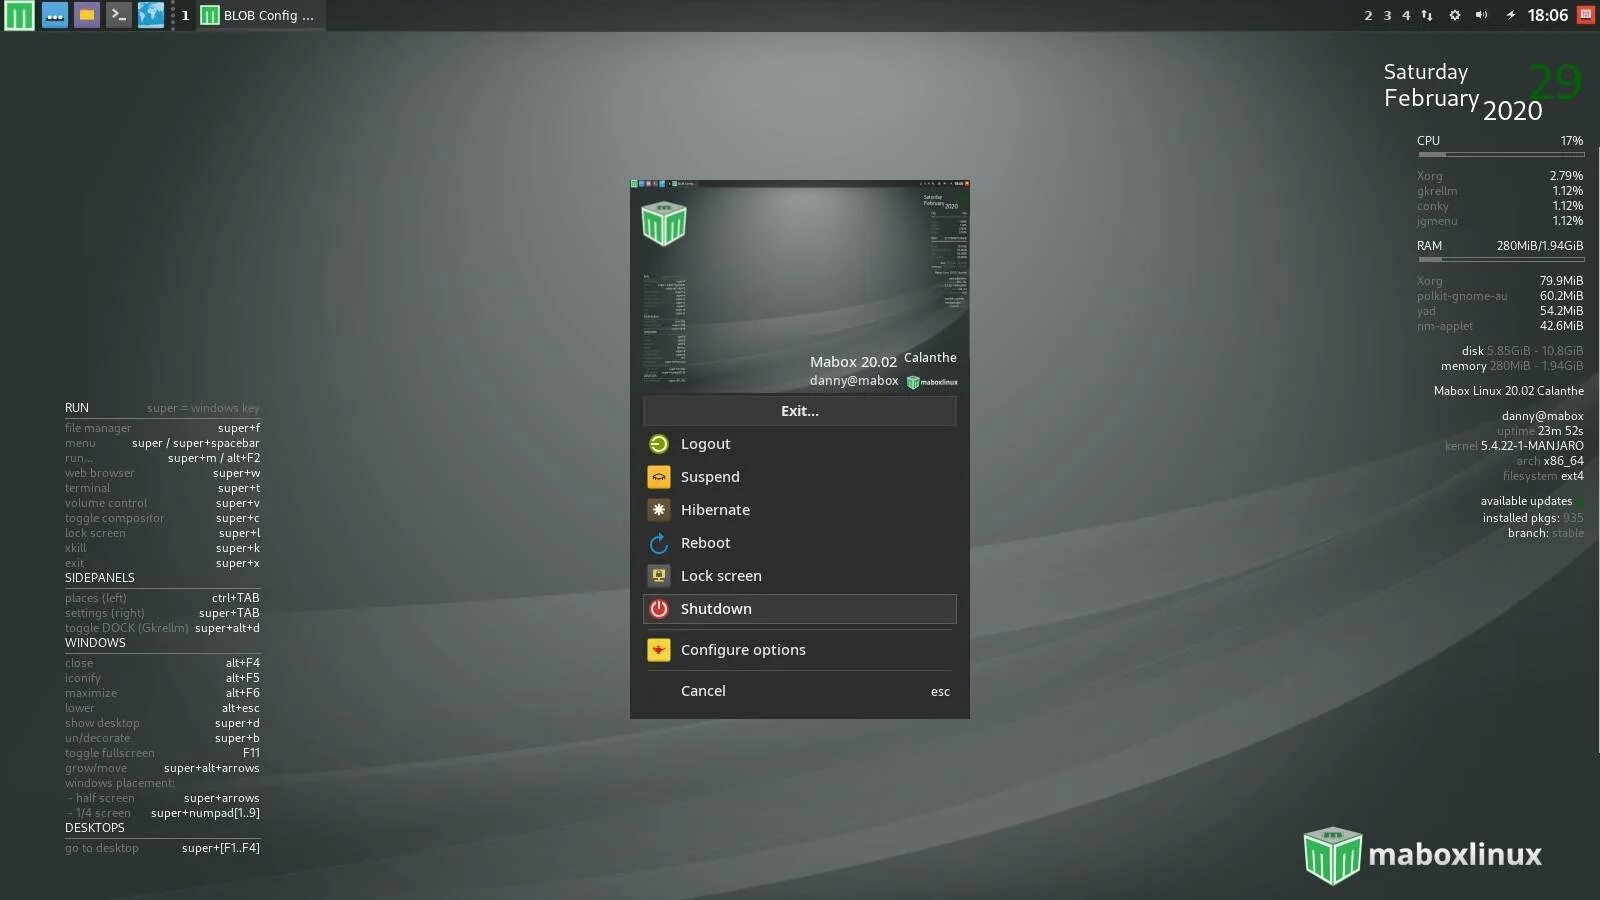Choose Shutdown from the exit menu

coord(800,609)
